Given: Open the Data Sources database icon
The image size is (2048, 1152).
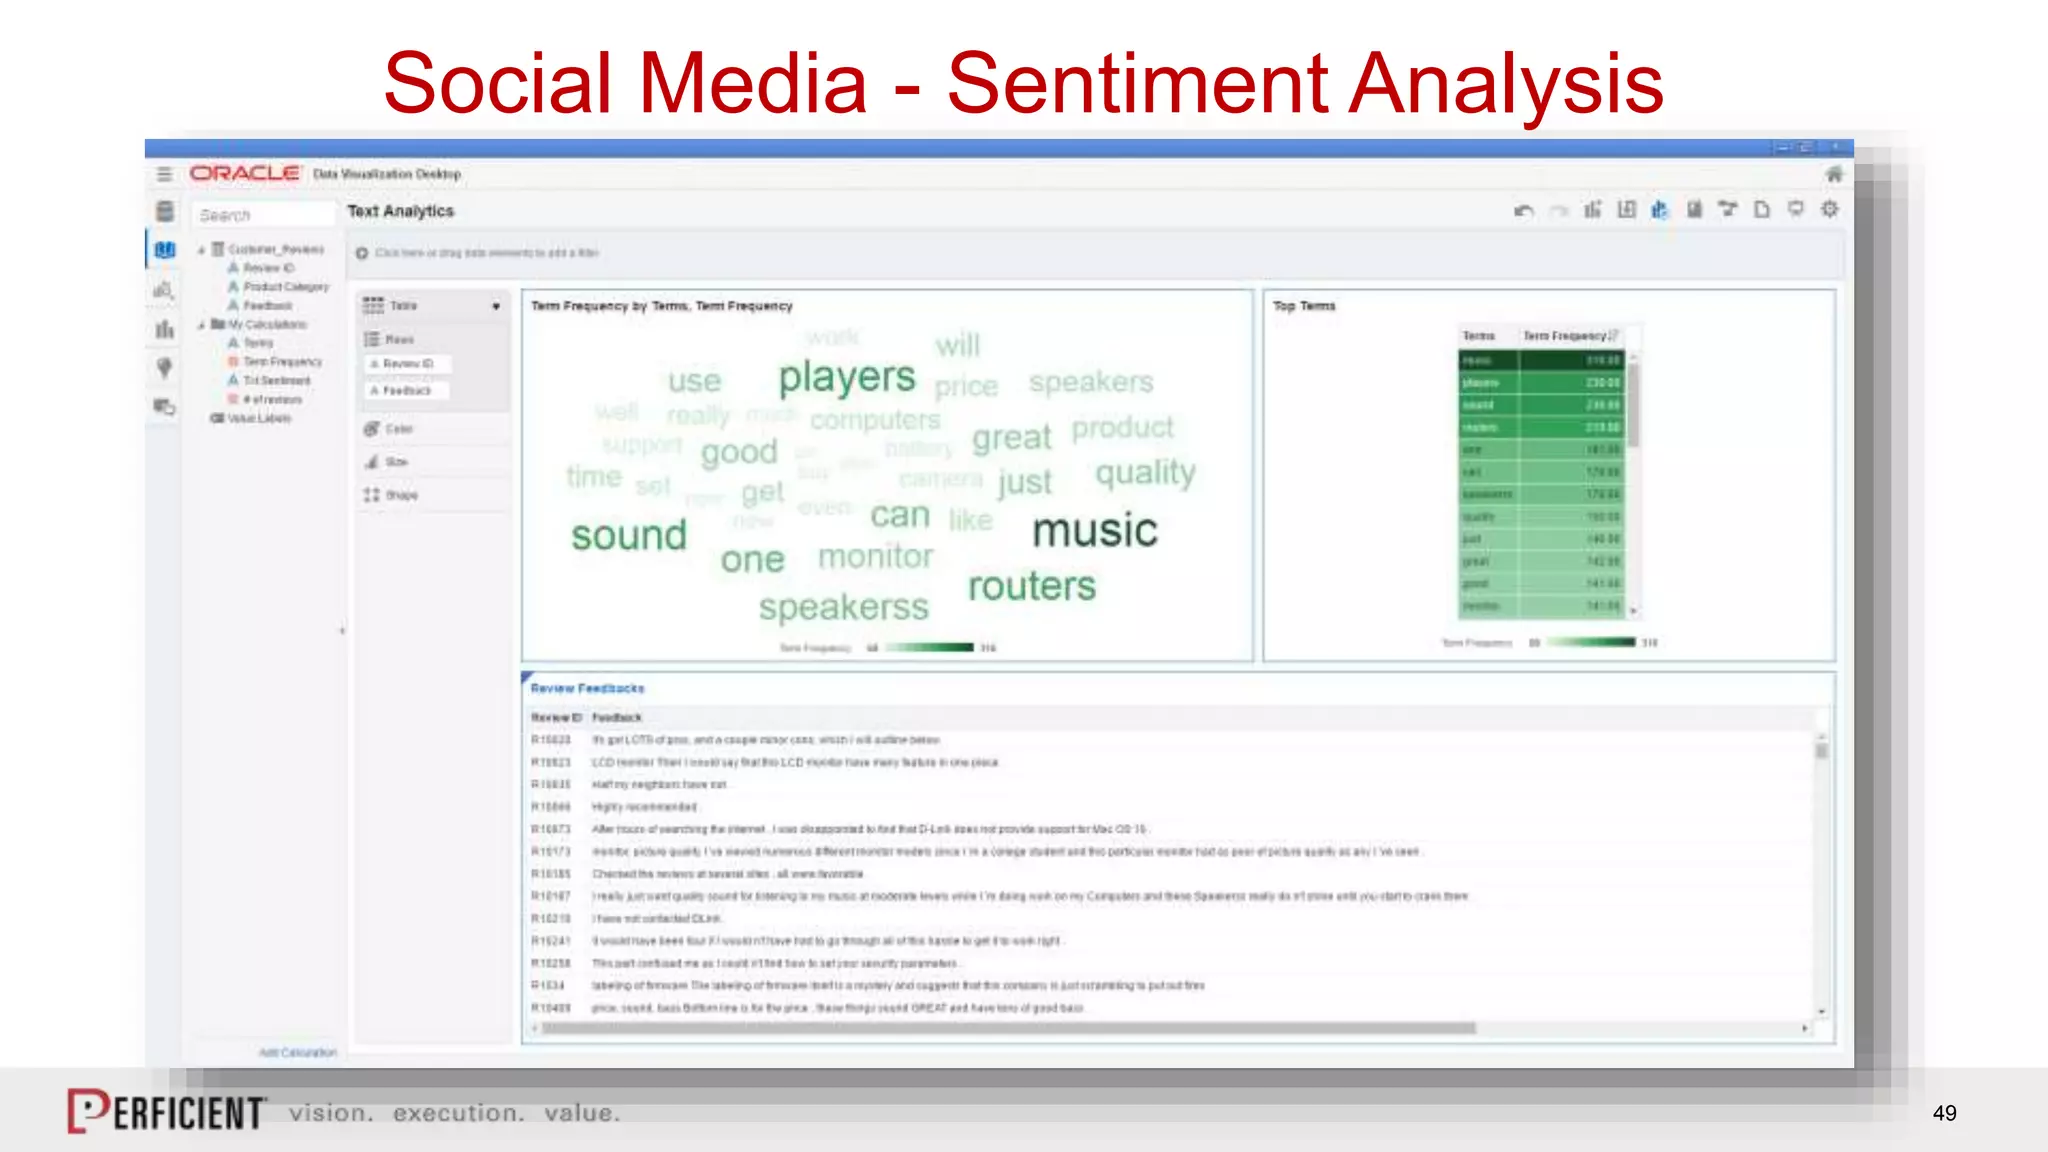Looking at the screenshot, I should click(165, 211).
